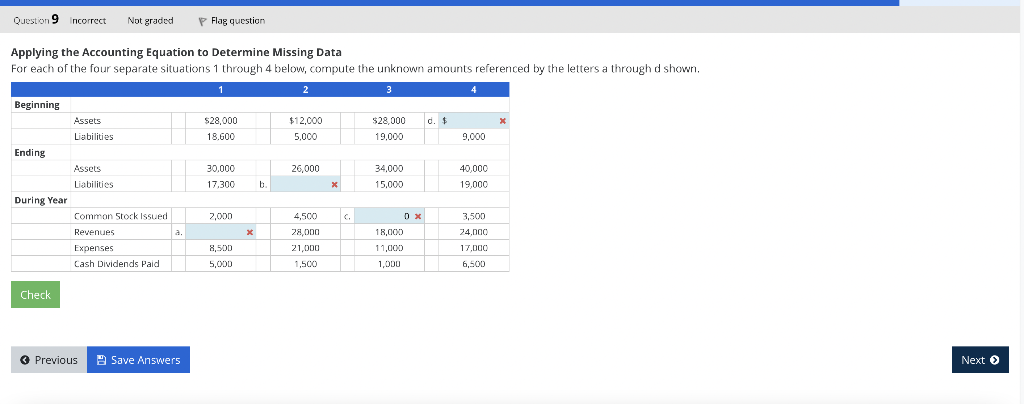Click the value 2,000 in column 1
The image size is (1024, 404).
click(221, 216)
